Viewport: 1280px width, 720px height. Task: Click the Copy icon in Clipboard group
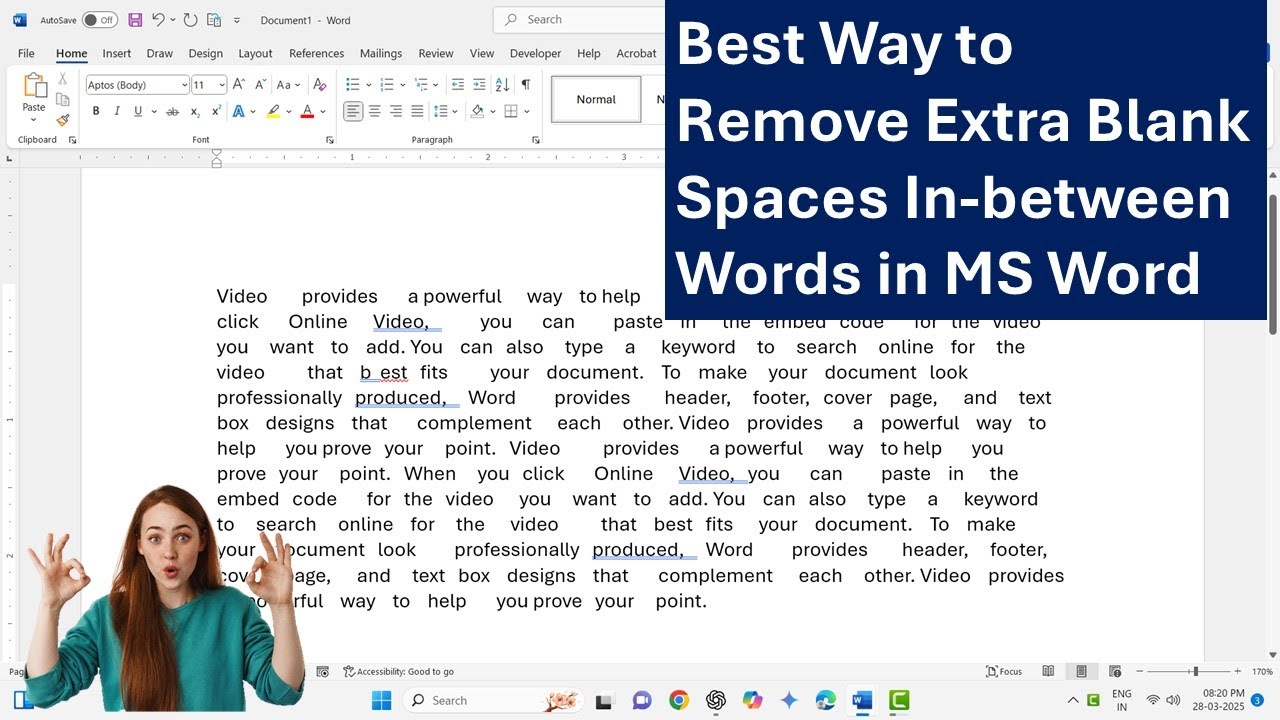click(62, 99)
